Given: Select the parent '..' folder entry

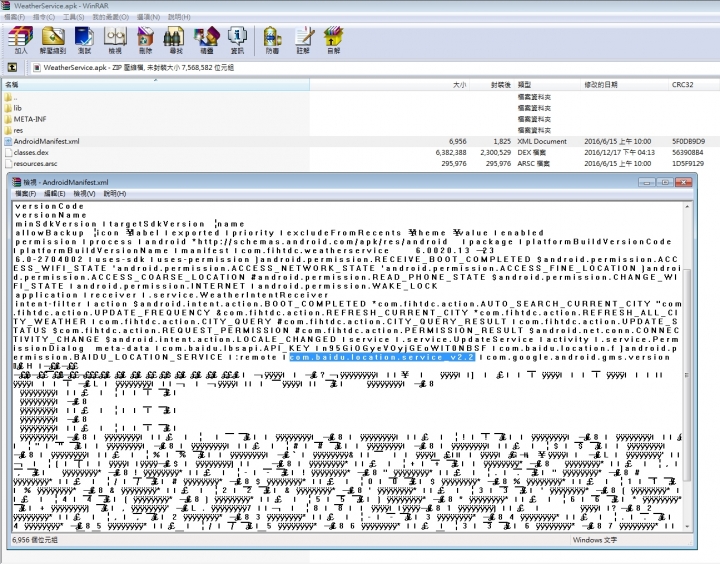Looking at the screenshot, I should coord(8,97).
